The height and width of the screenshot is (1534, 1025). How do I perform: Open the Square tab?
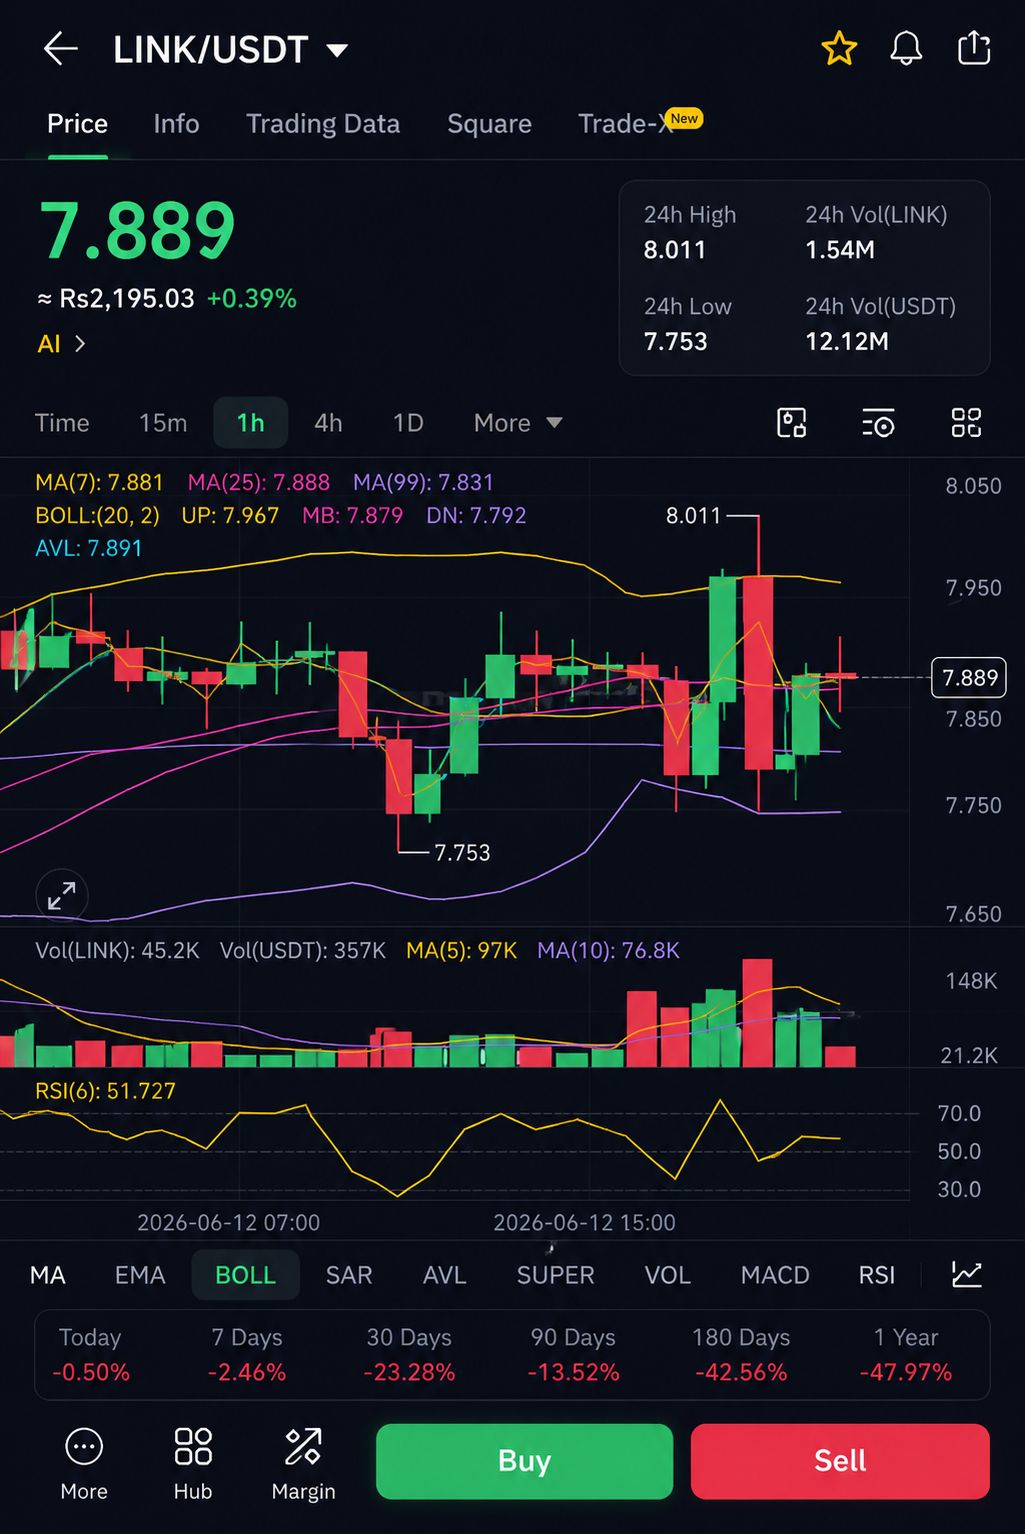489,124
